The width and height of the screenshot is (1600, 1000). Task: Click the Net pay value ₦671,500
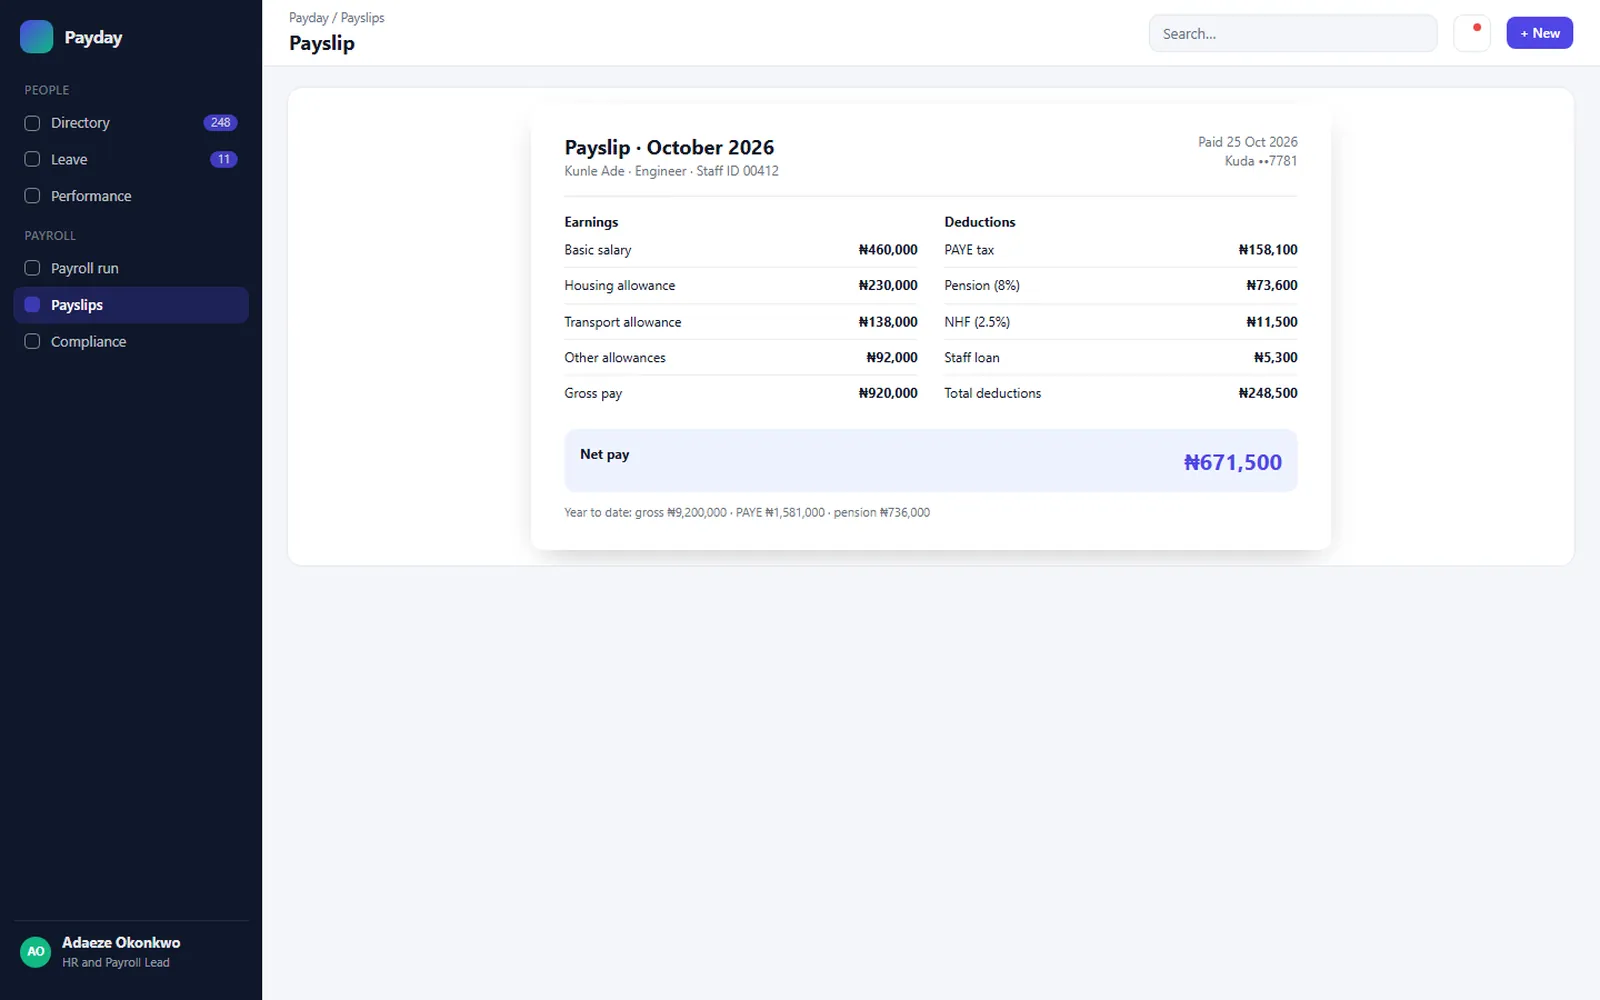1233,462
